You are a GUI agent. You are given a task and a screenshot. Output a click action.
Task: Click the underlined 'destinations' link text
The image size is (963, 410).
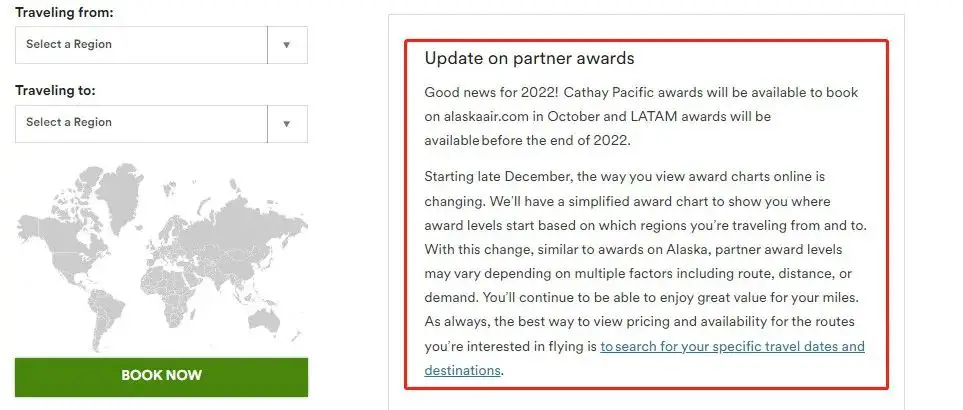coord(462,370)
